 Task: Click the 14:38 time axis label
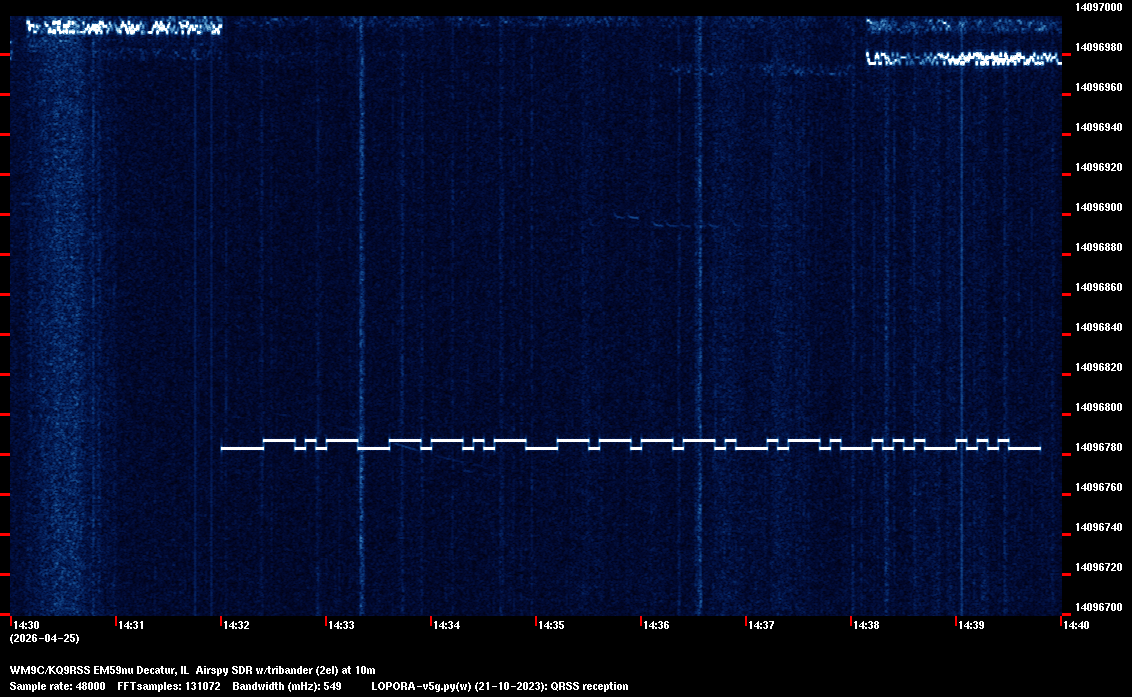tap(866, 626)
